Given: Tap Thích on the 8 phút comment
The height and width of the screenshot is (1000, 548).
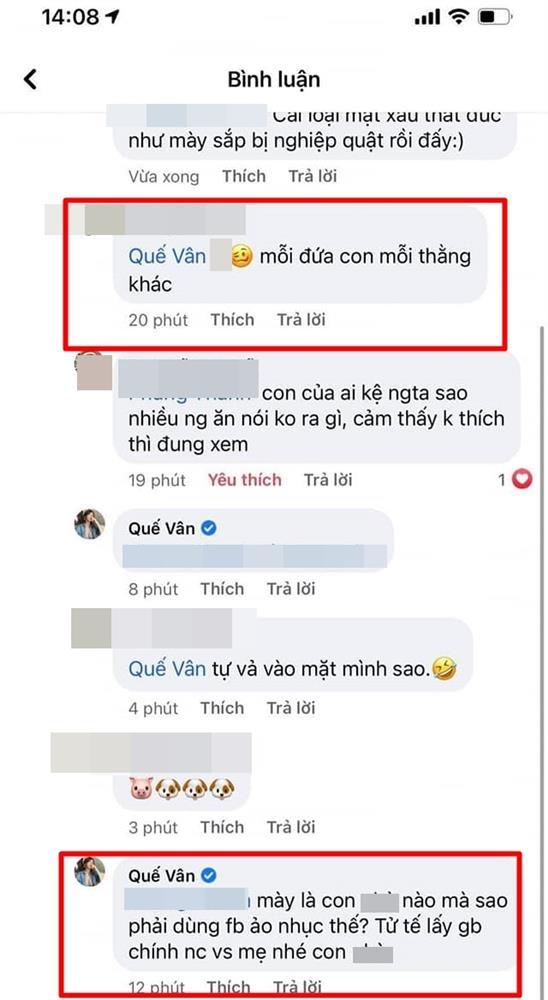Looking at the screenshot, I should 222,589.
